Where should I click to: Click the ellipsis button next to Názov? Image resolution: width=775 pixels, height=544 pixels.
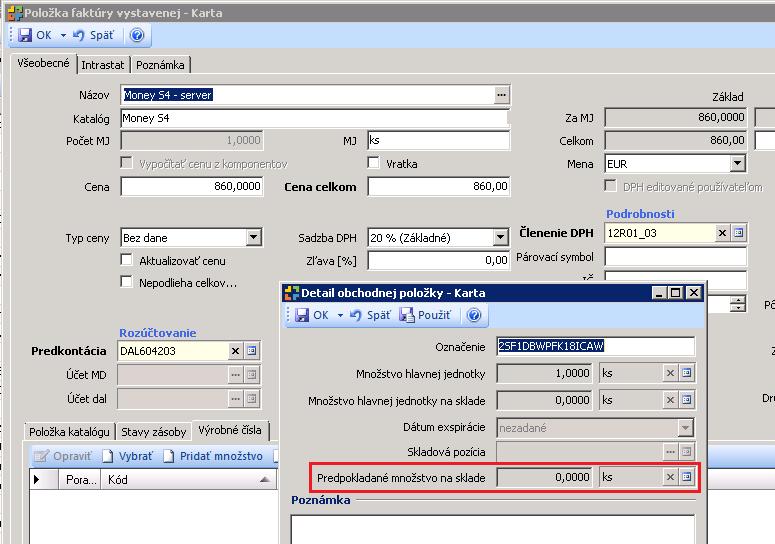pos(501,95)
